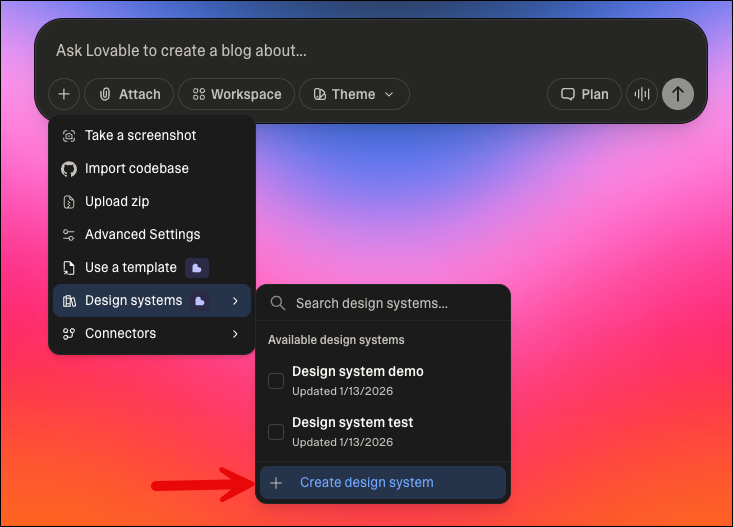Click the Workspace grid icon
Screen dimensions: 733x527
(x=199, y=94)
